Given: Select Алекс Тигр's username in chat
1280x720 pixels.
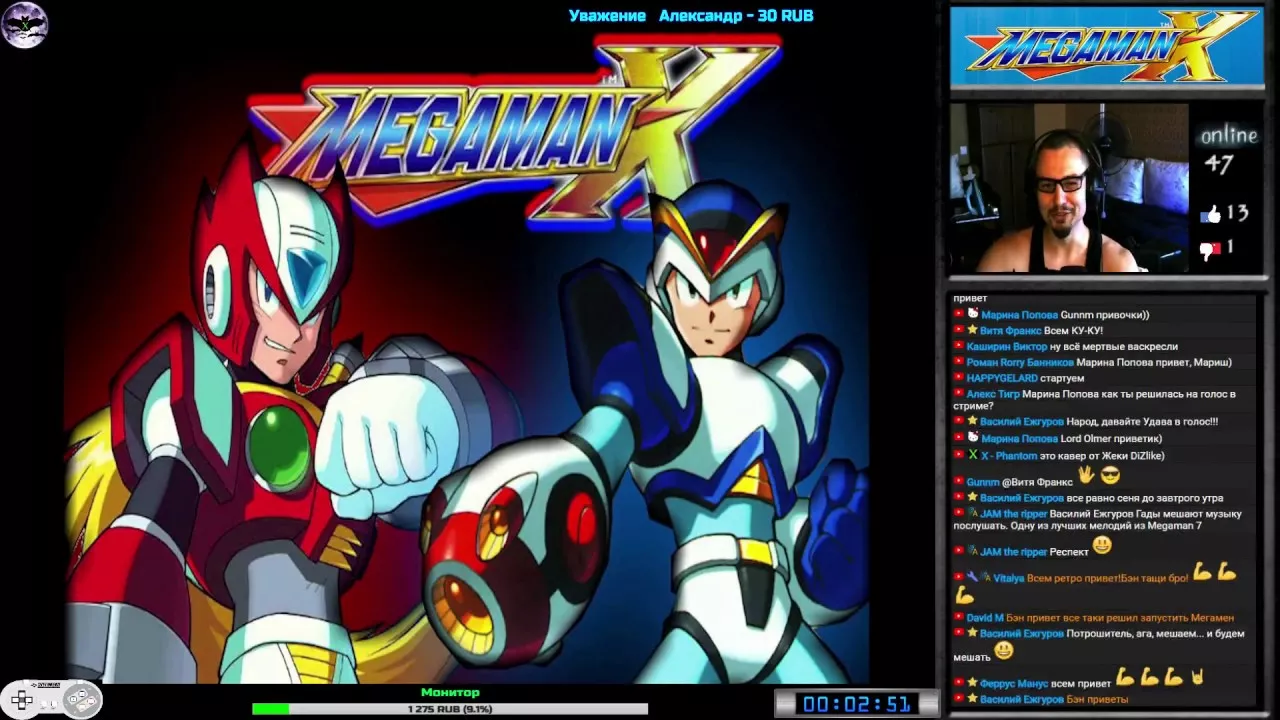Looking at the screenshot, I should tap(992, 394).
